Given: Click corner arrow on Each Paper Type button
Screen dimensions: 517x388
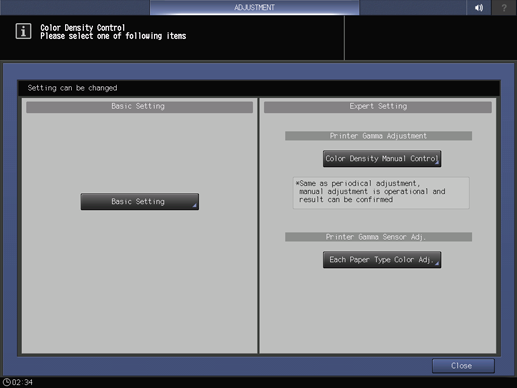Looking at the screenshot, I should (x=436, y=264).
